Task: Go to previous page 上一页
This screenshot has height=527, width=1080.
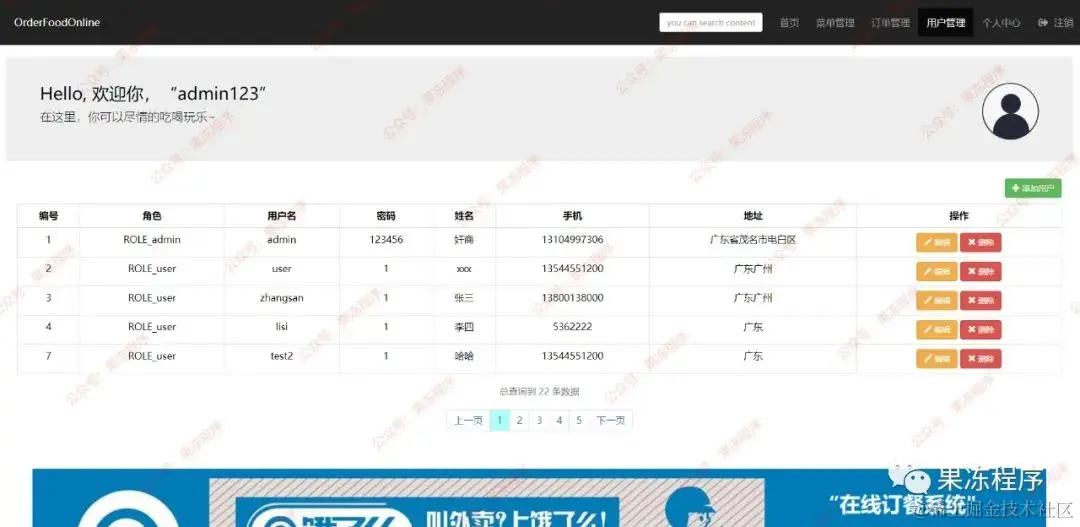Action: coord(468,420)
